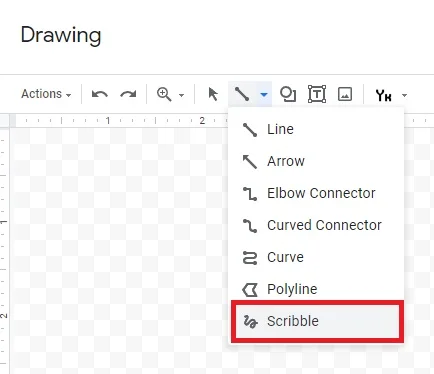This screenshot has width=434, height=374.
Task: Choose the Select arrow cursor tool
Action: pos(213,94)
